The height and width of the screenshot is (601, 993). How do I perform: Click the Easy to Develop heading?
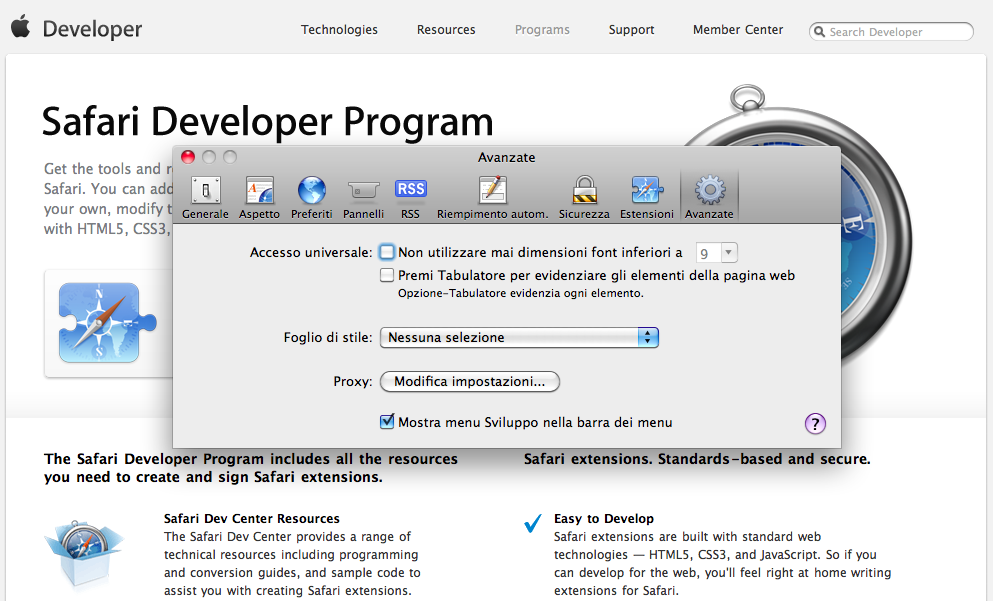pyautogui.click(x=604, y=519)
